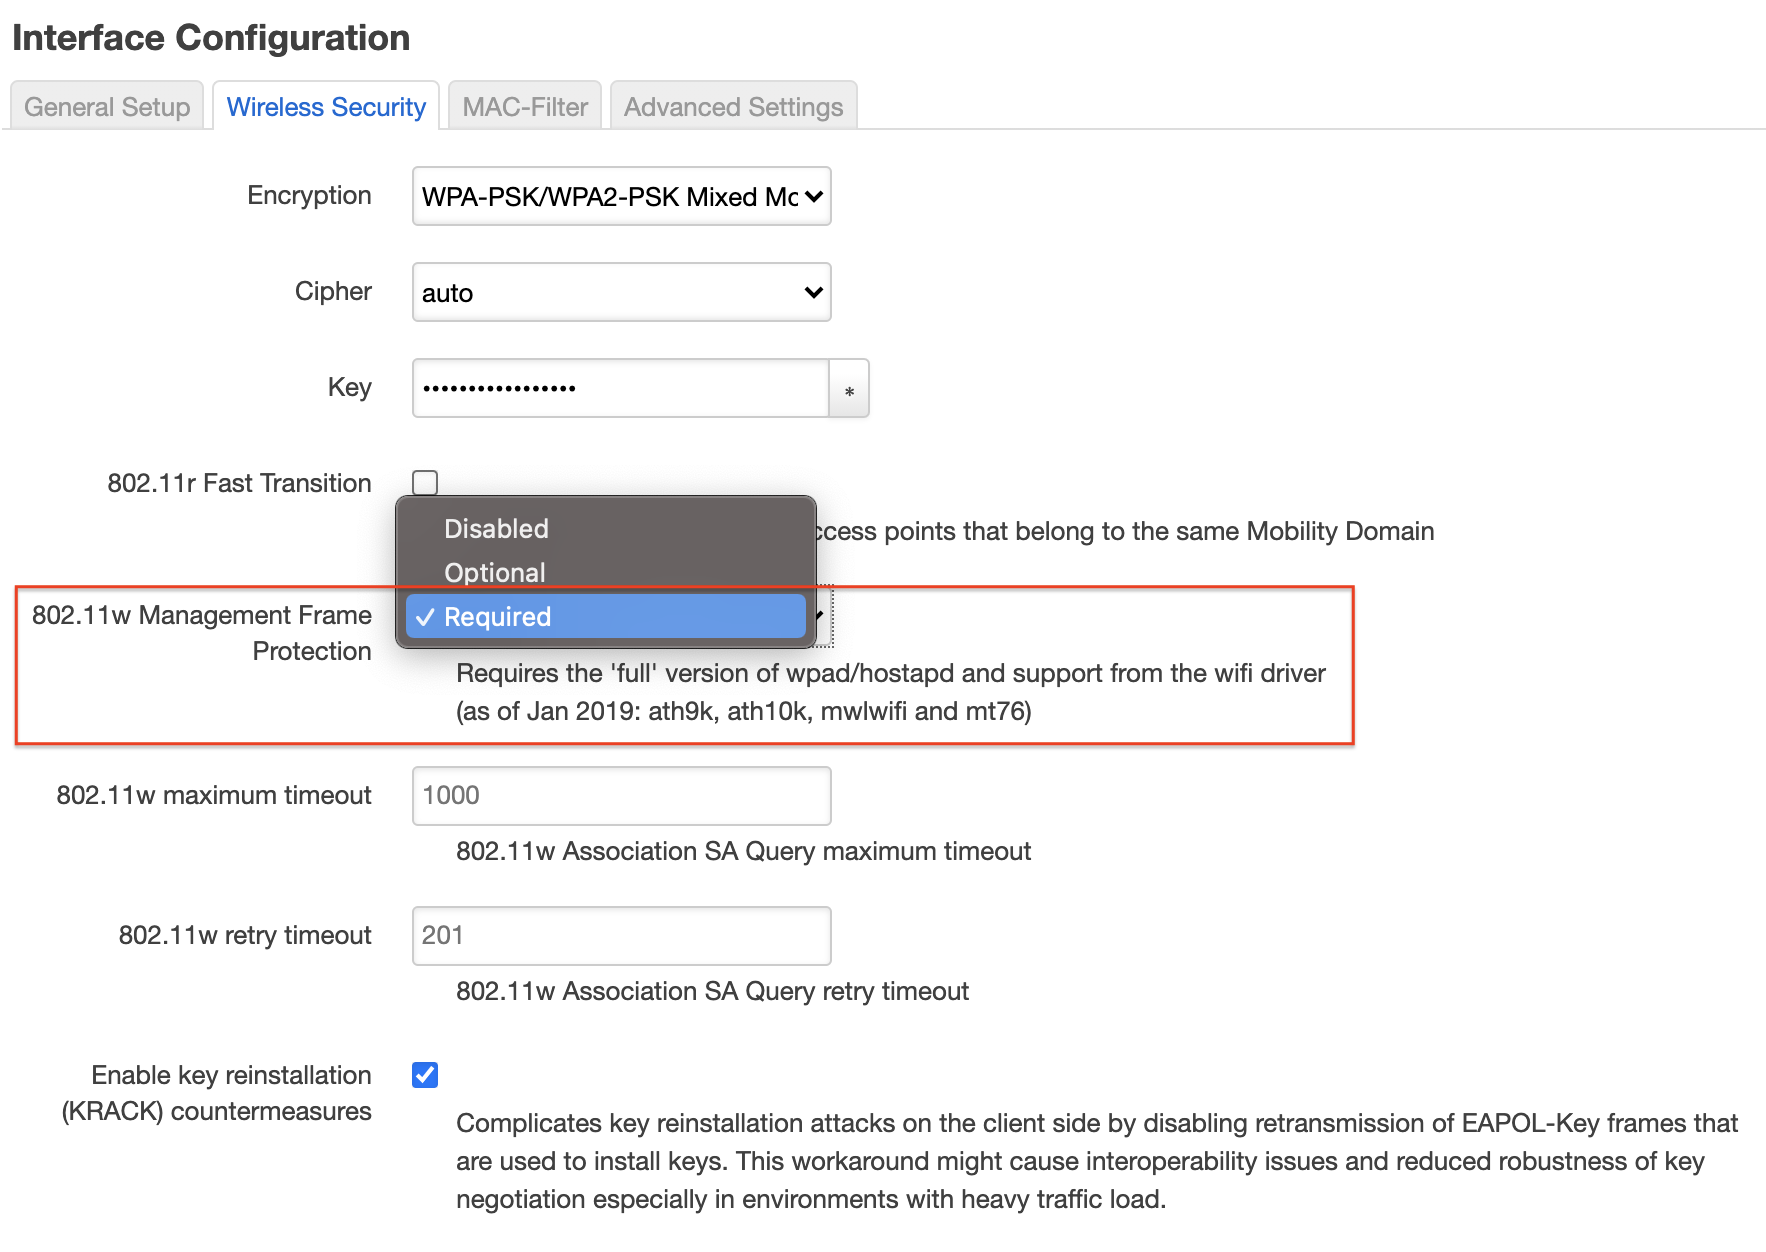Switch to the General Setup tab
This screenshot has width=1766, height=1252.
click(107, 107)
